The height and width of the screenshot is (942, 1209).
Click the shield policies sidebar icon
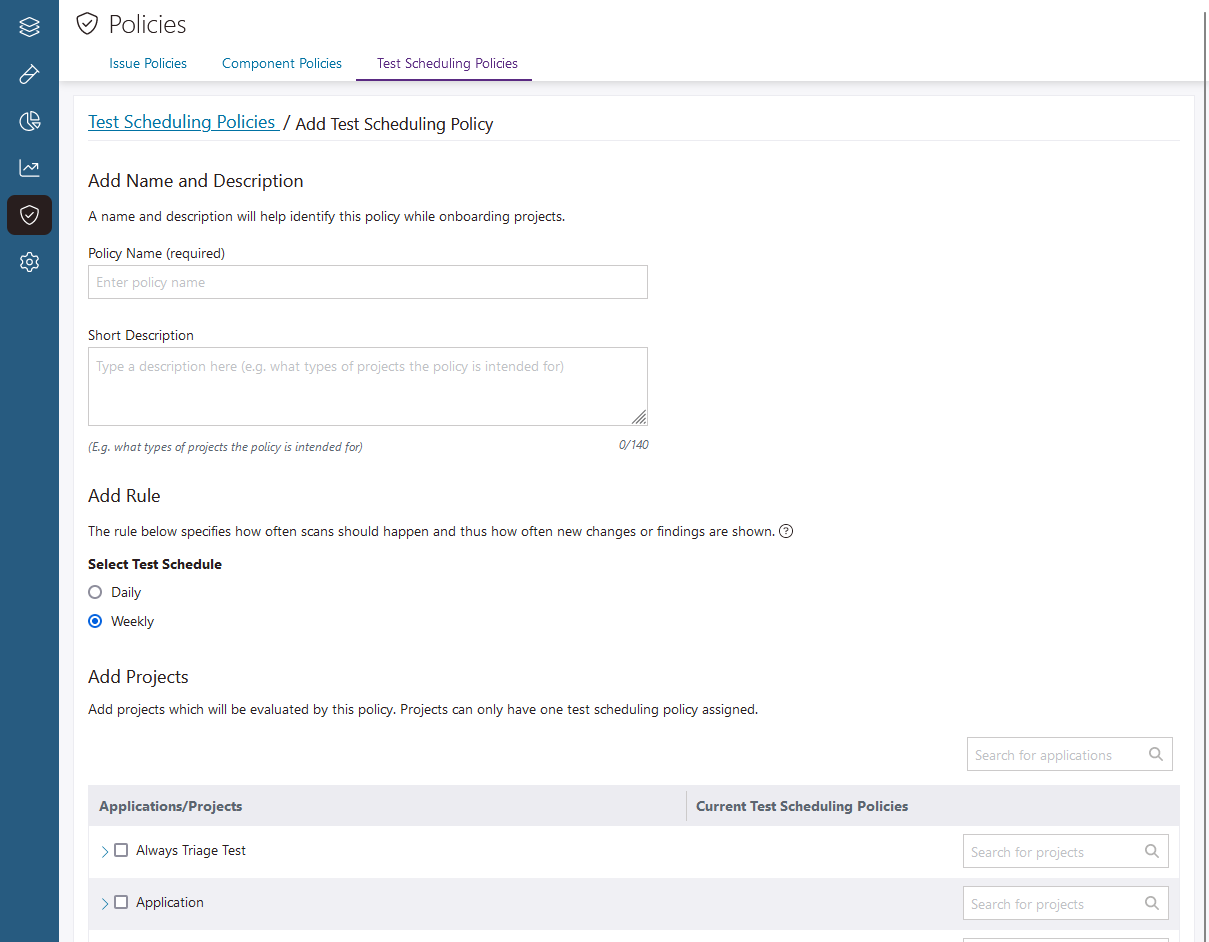tap(29, 215)
